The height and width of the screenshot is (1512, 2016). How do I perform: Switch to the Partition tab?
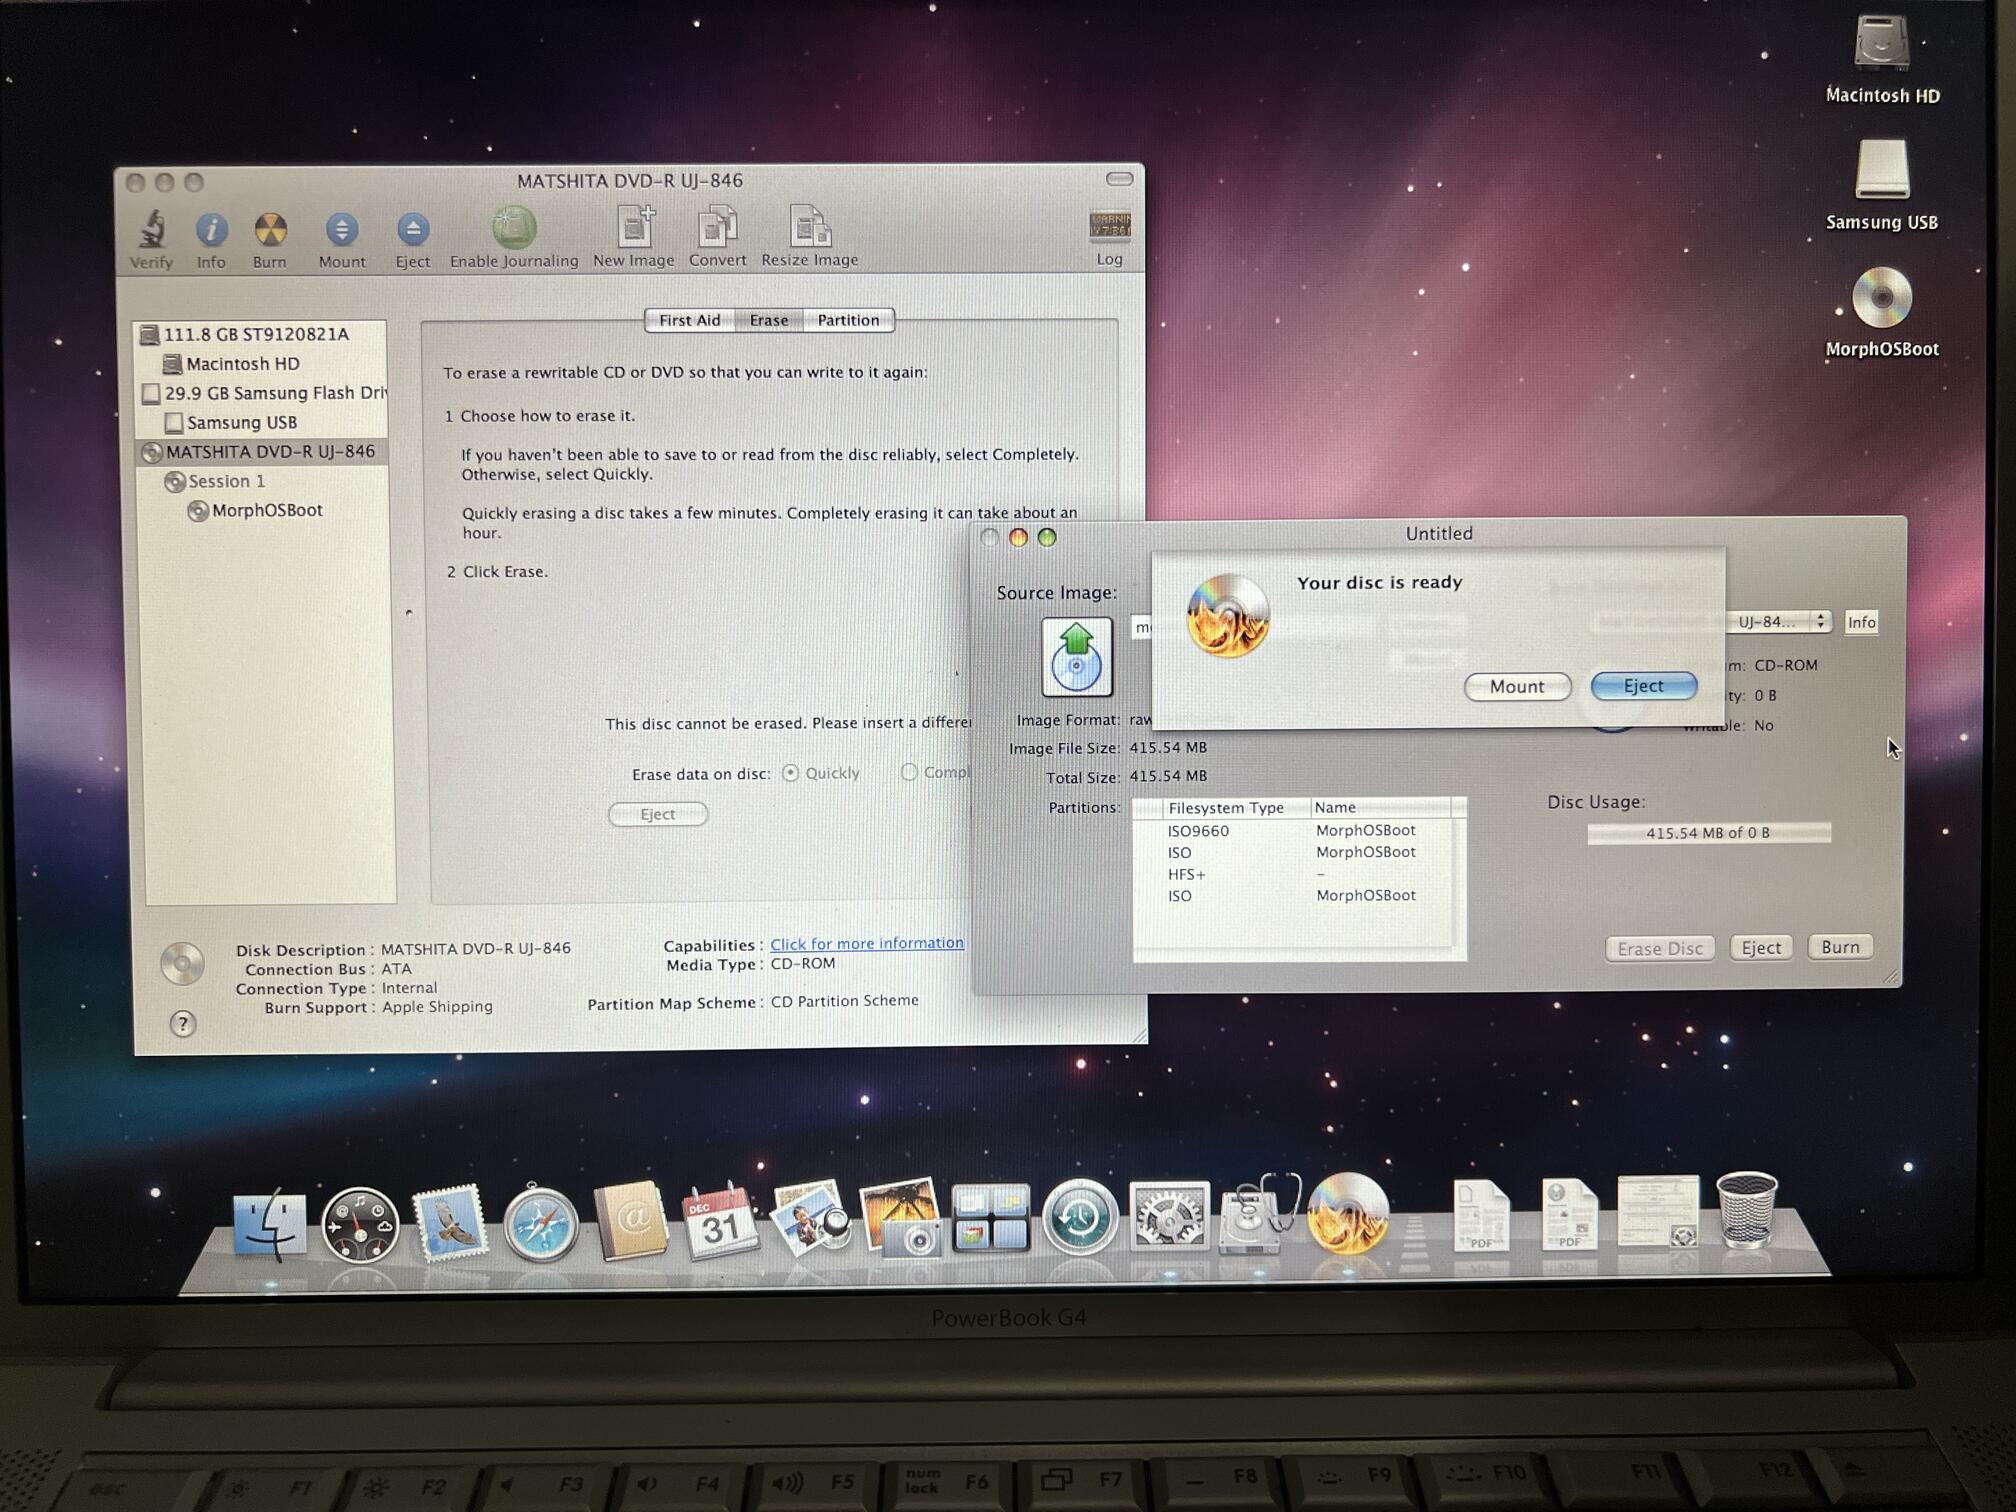[848, 320]
